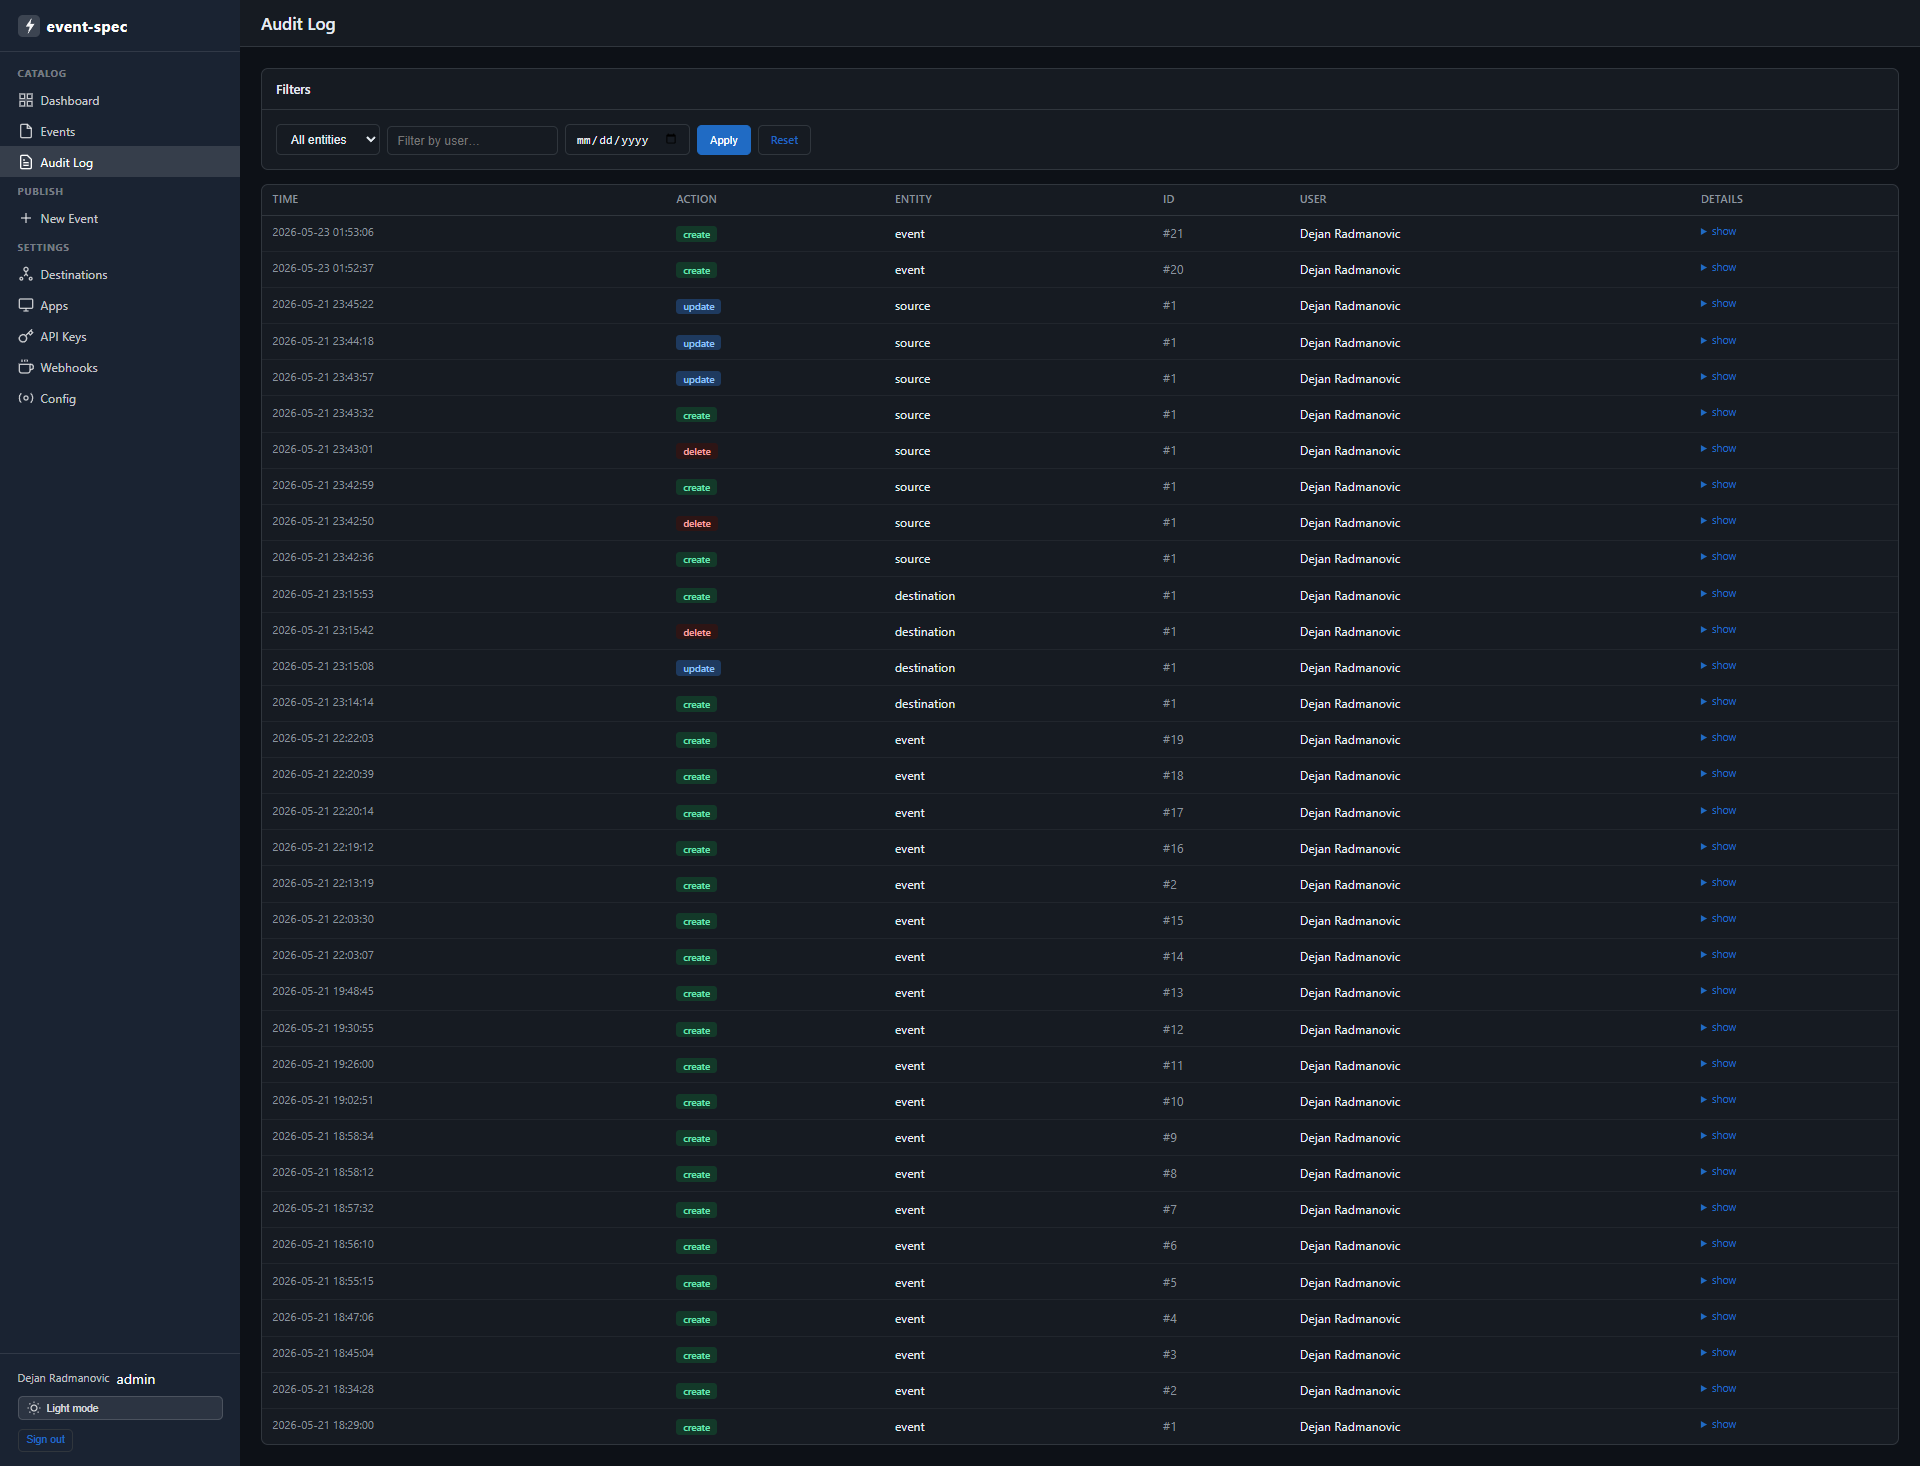Click the Apply filter button

pyautogui.click(x=724, y=140)
